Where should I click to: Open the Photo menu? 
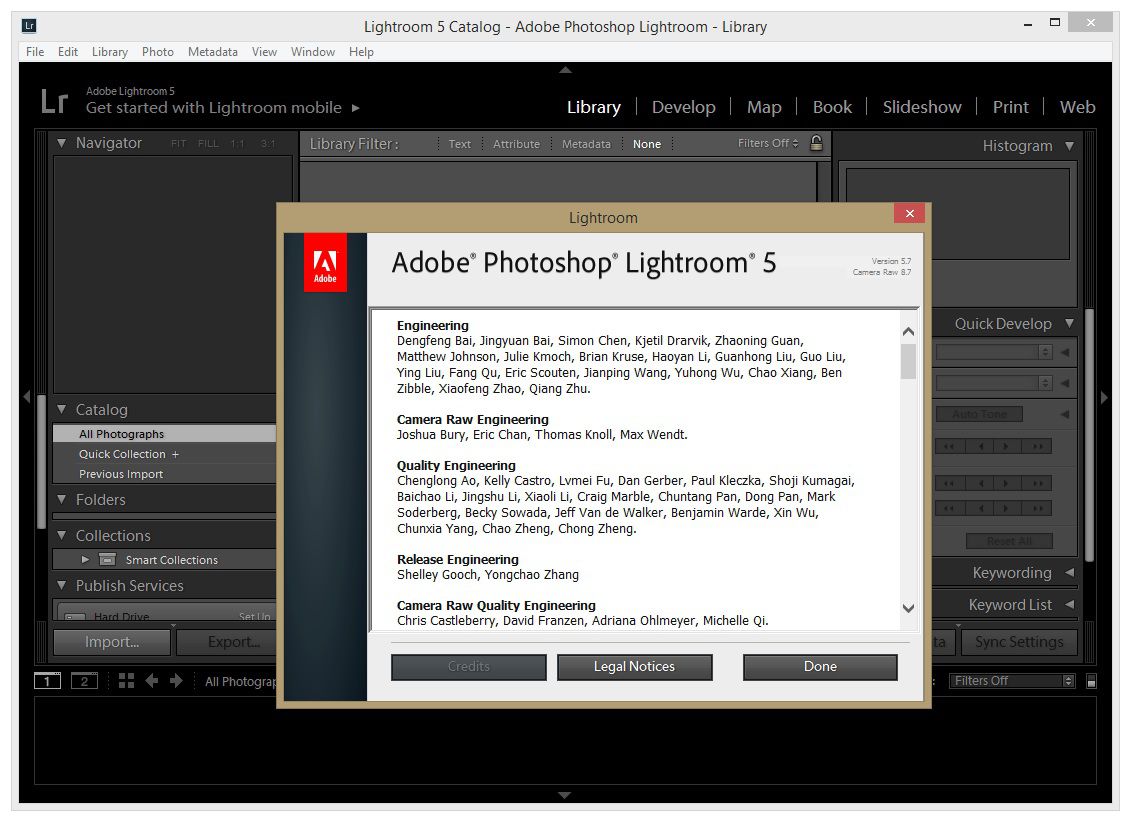(x=158, y=52)
